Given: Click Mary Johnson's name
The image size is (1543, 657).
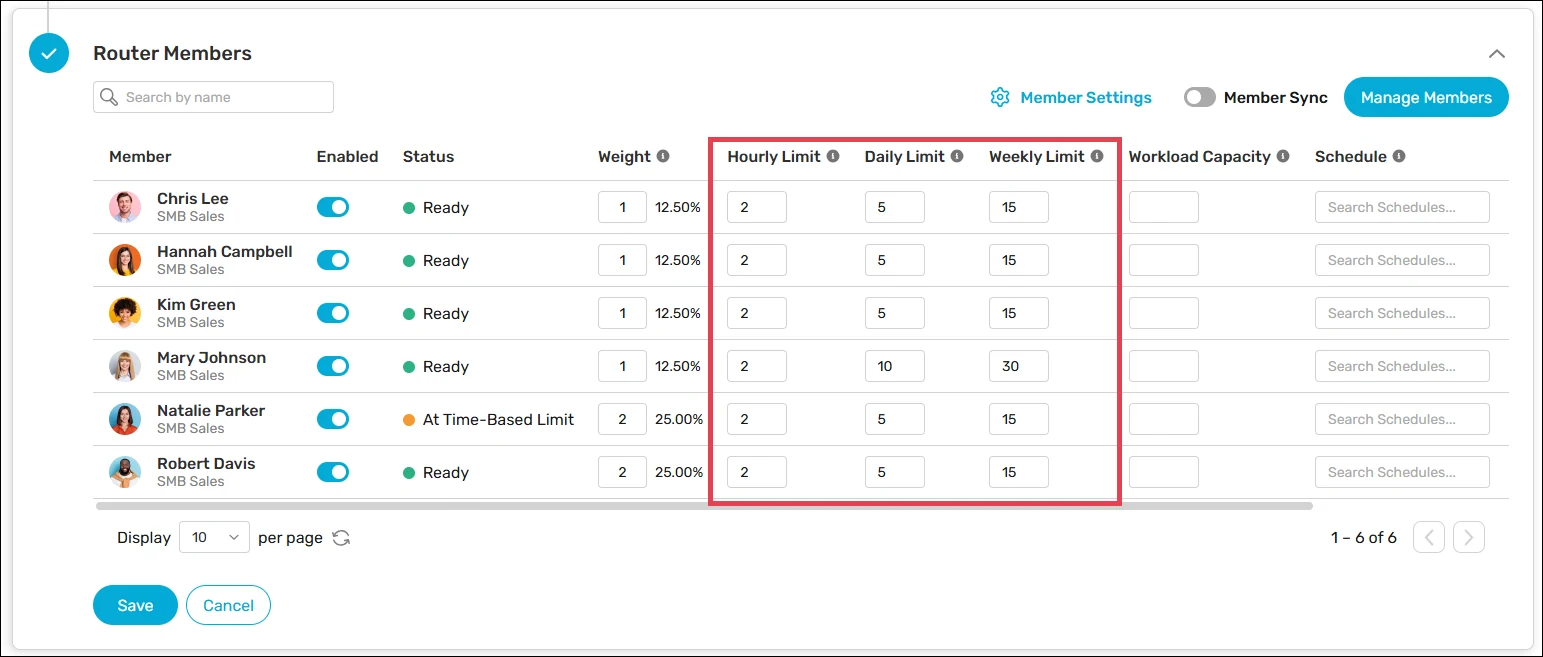Looking at the screenshot, I should pos(211,357).
